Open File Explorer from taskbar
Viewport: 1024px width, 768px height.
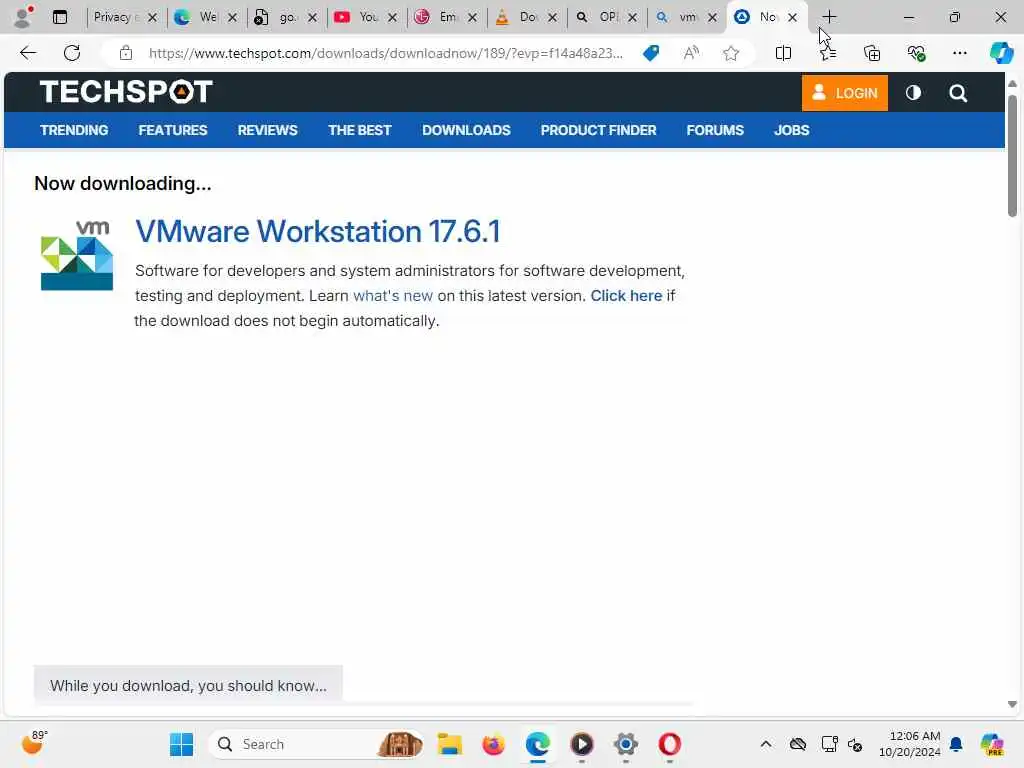[x=449, y=744]
